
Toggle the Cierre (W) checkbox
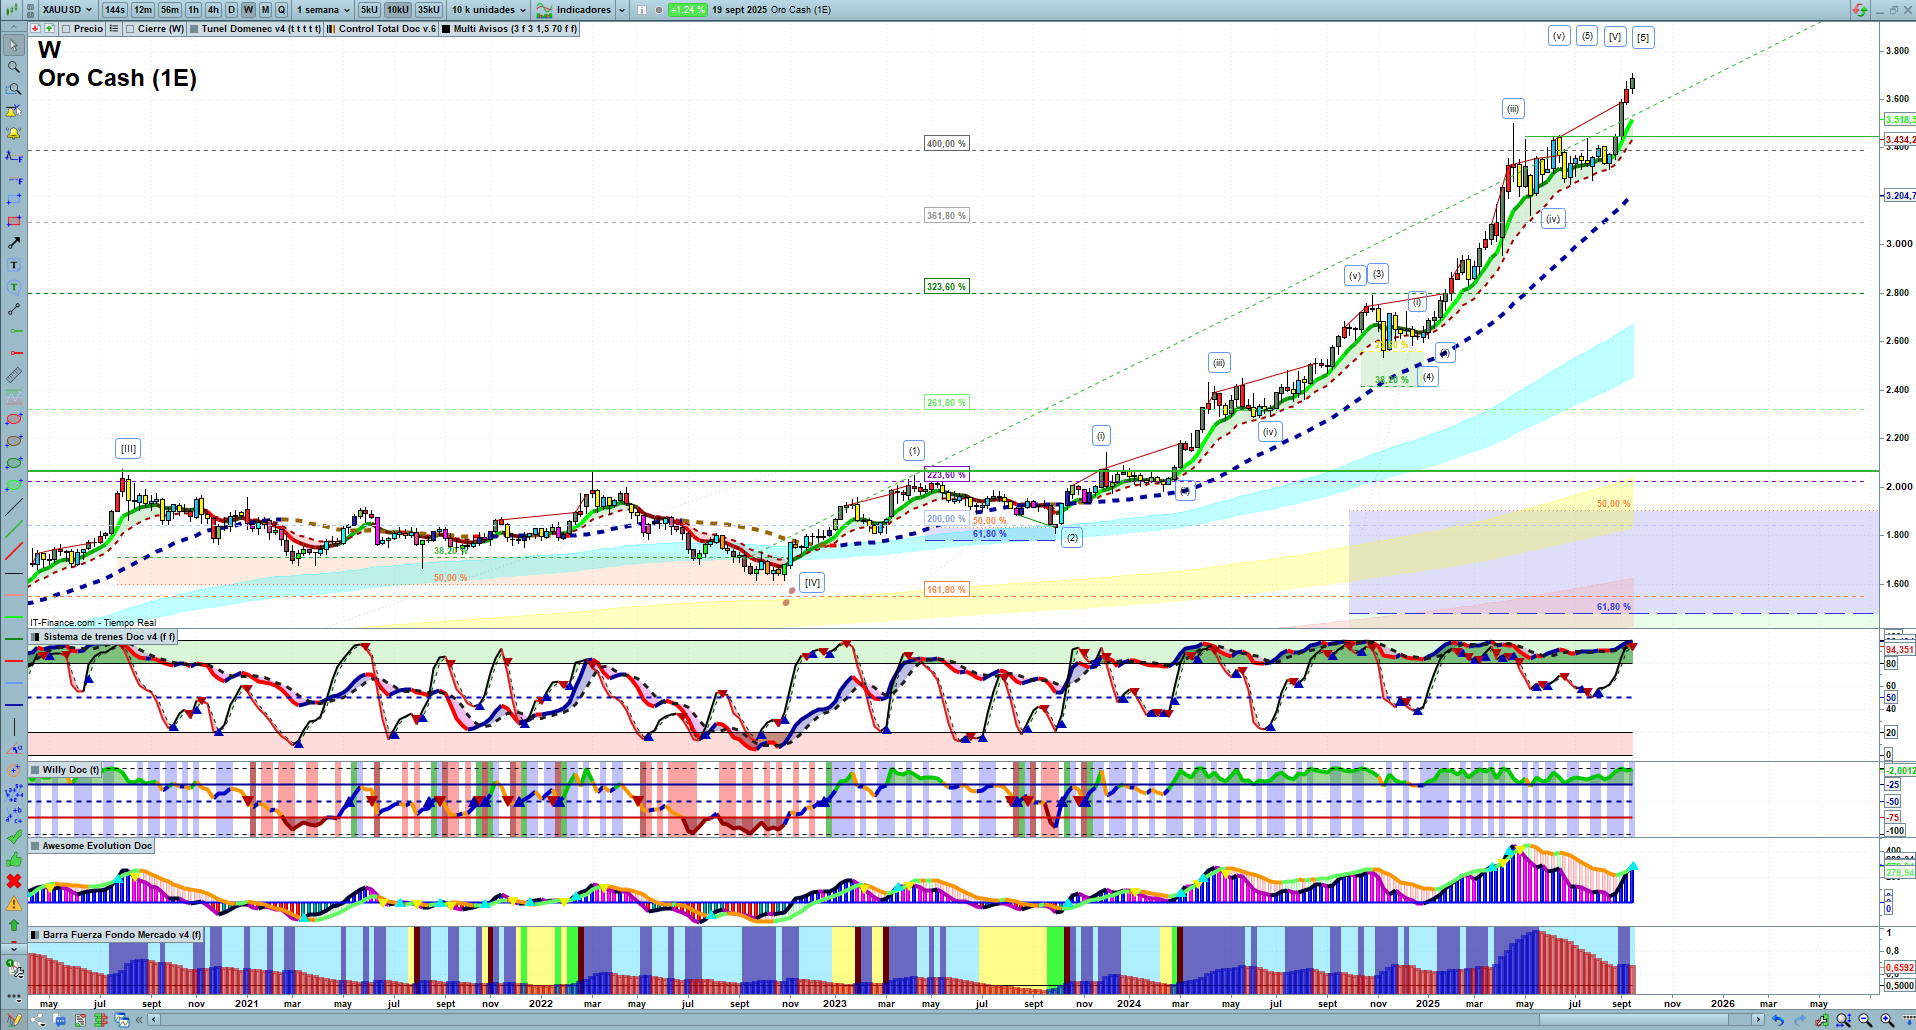(x=130, y=29)
